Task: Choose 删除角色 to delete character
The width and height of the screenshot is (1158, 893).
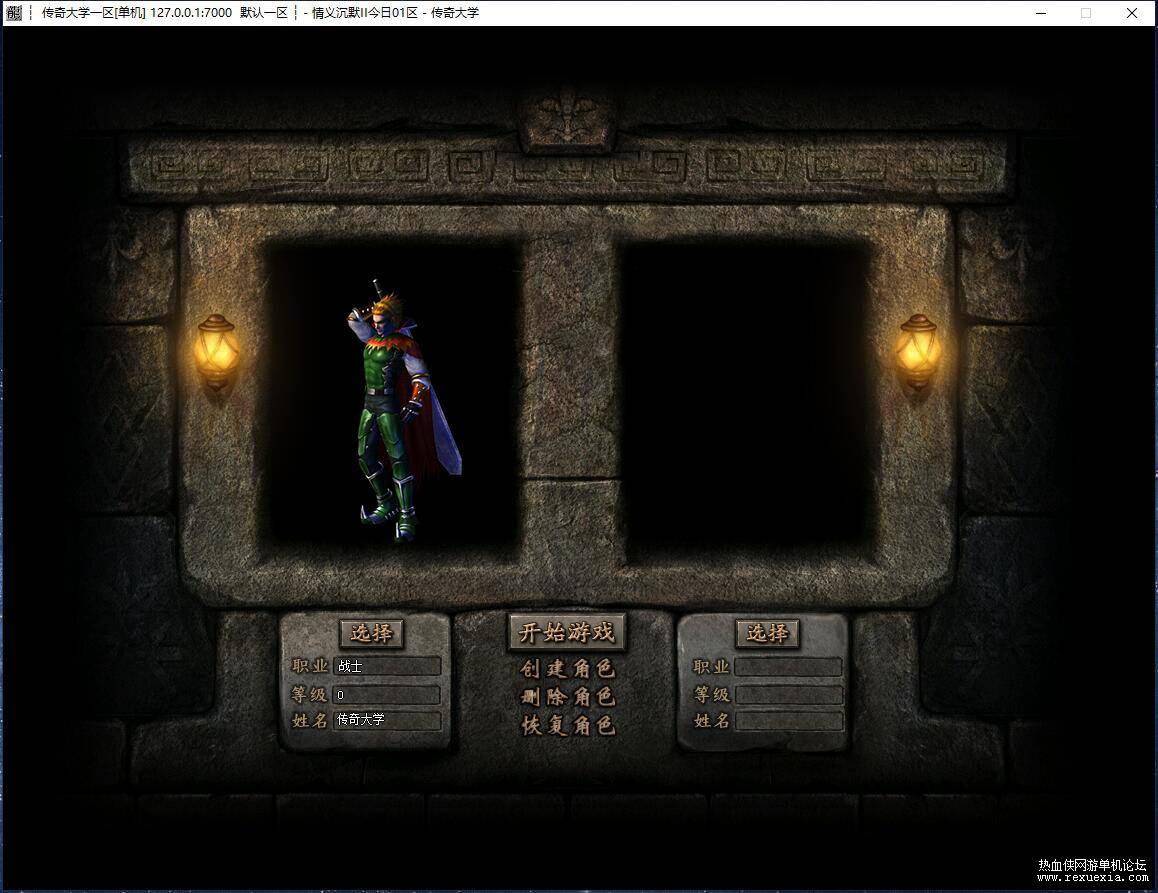Action: coord(567,697)
